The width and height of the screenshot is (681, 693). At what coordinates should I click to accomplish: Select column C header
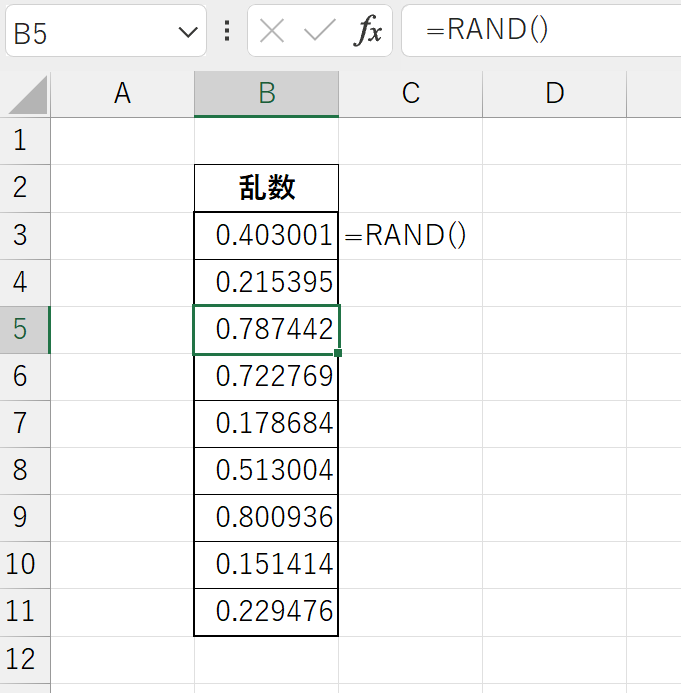click(410, 94)
